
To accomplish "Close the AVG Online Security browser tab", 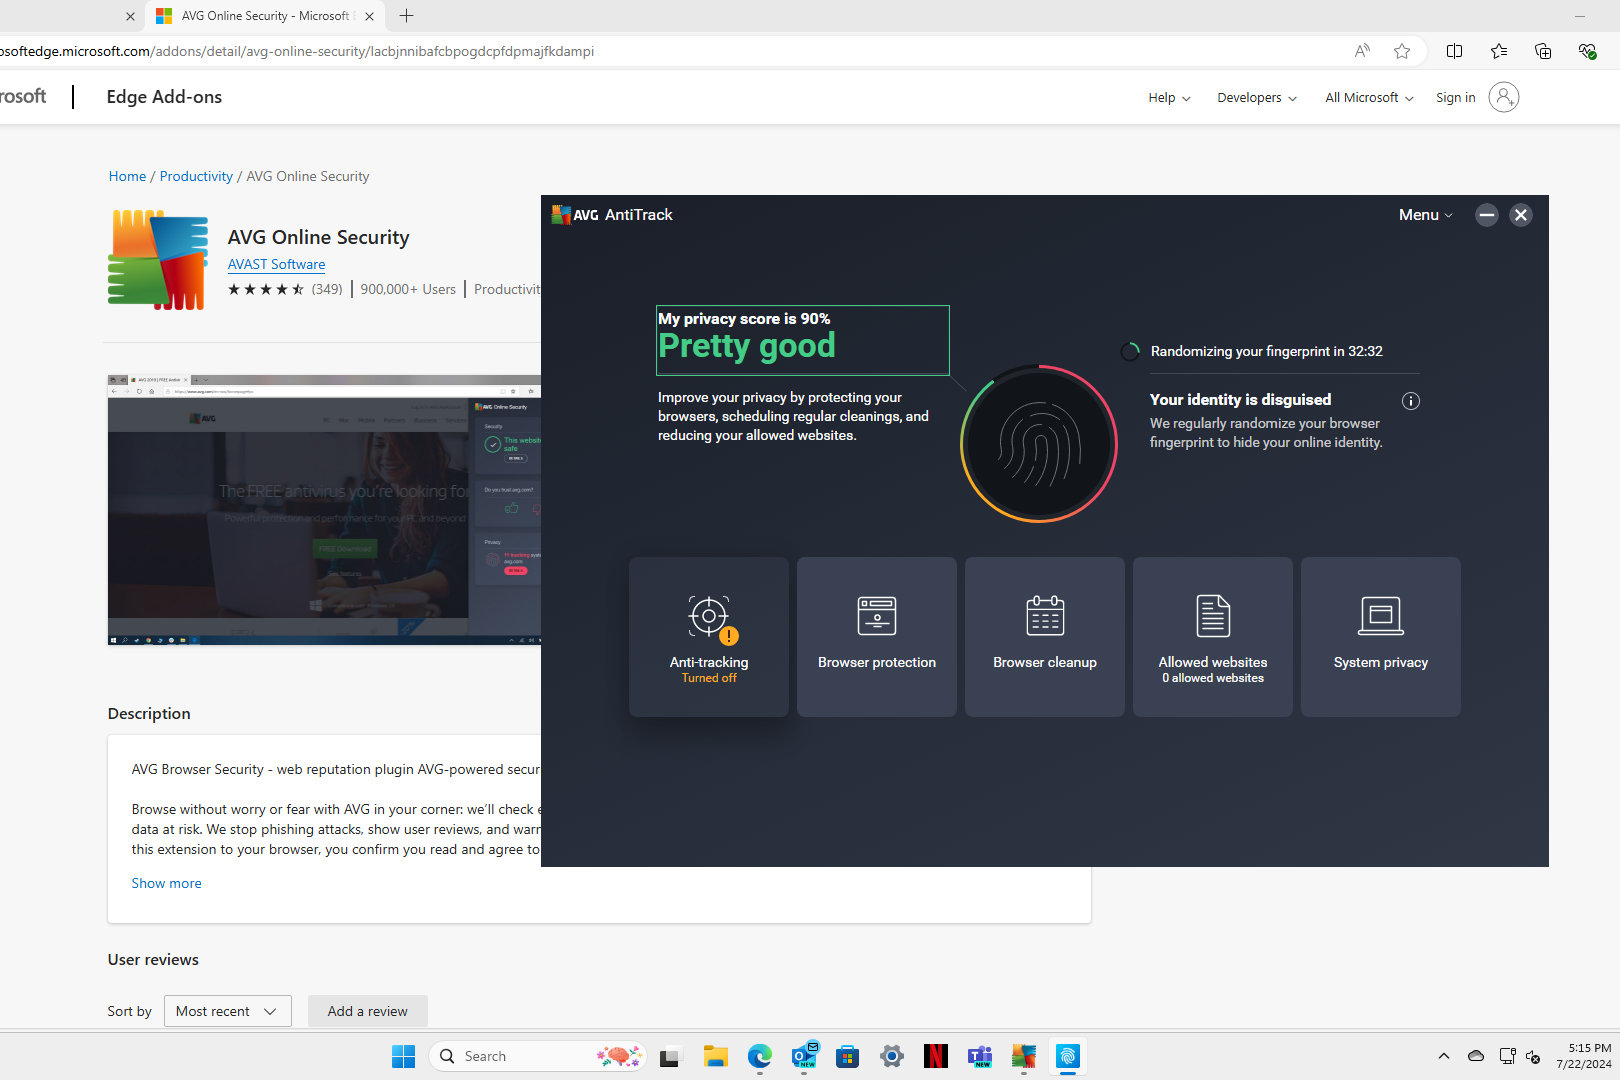I will [369, 16].
